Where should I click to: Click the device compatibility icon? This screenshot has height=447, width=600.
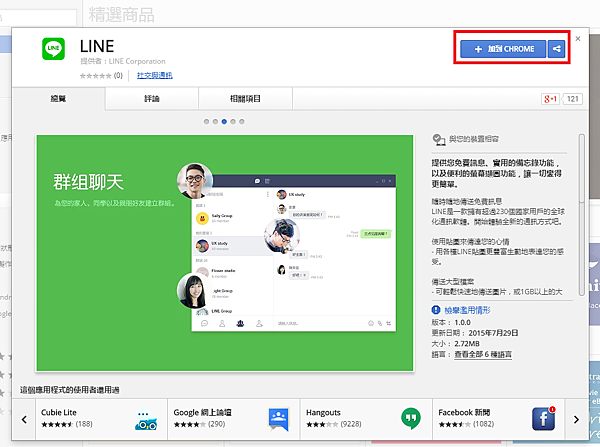tap(439, 140)
